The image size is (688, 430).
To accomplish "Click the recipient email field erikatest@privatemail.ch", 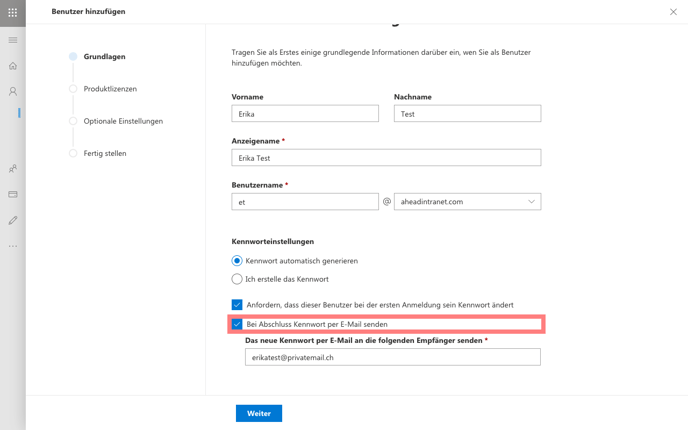I will 393,357.
